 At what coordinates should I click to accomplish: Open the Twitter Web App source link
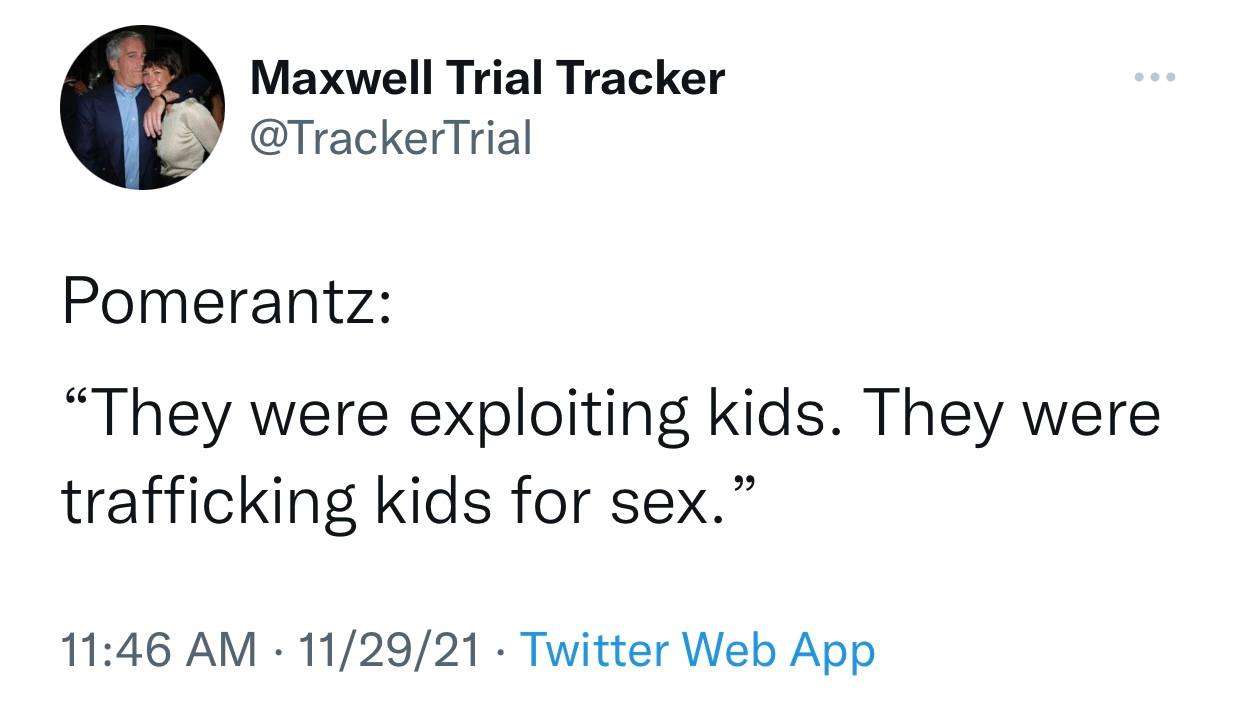coord(698,650)
